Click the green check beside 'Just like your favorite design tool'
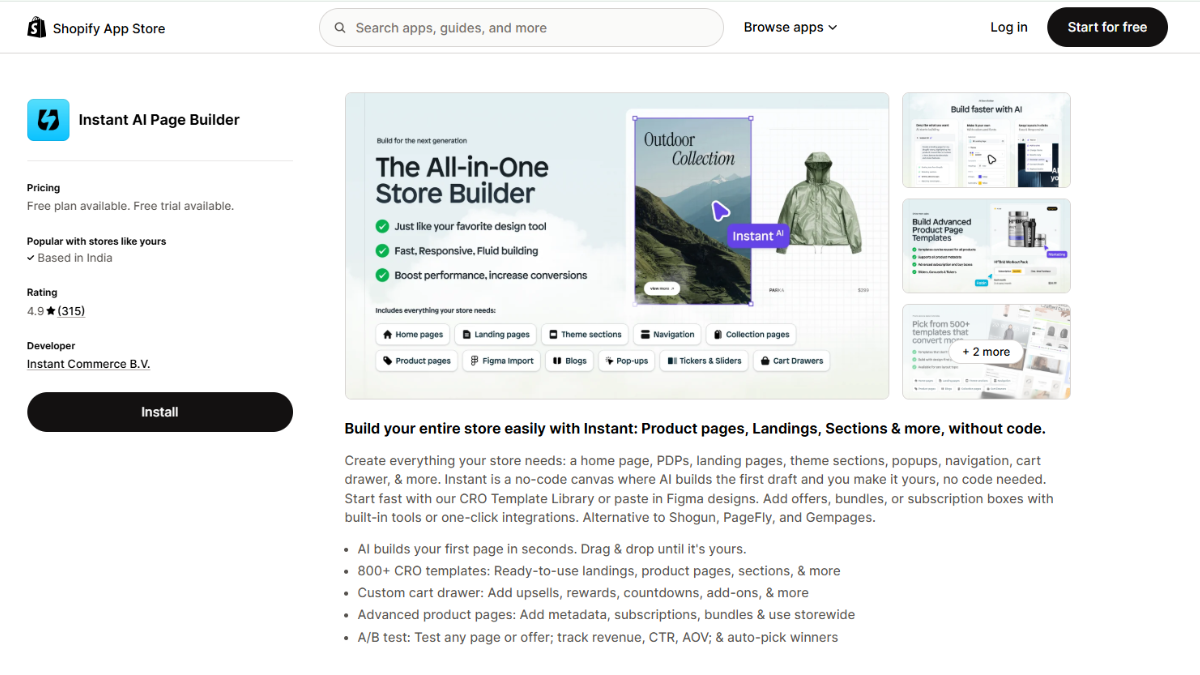 (x=382, y=227)
